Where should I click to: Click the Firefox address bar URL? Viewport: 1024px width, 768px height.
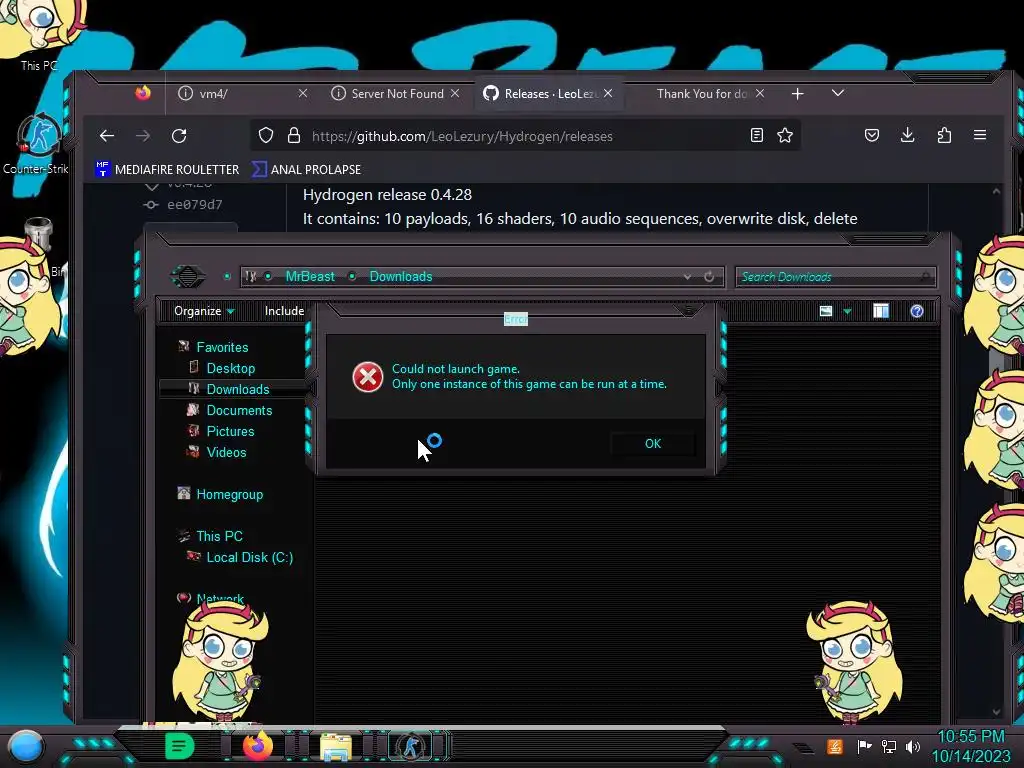tap(462, 136)
